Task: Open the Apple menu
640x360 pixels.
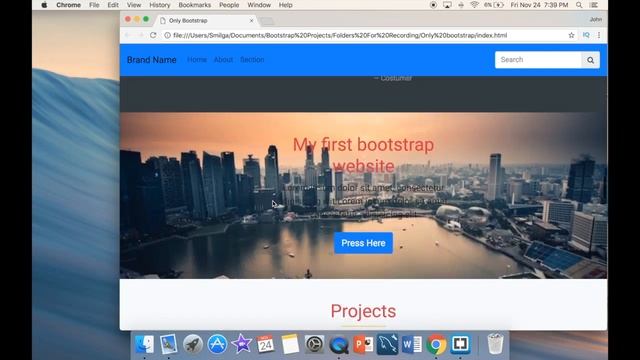Action: pos(44,5)
